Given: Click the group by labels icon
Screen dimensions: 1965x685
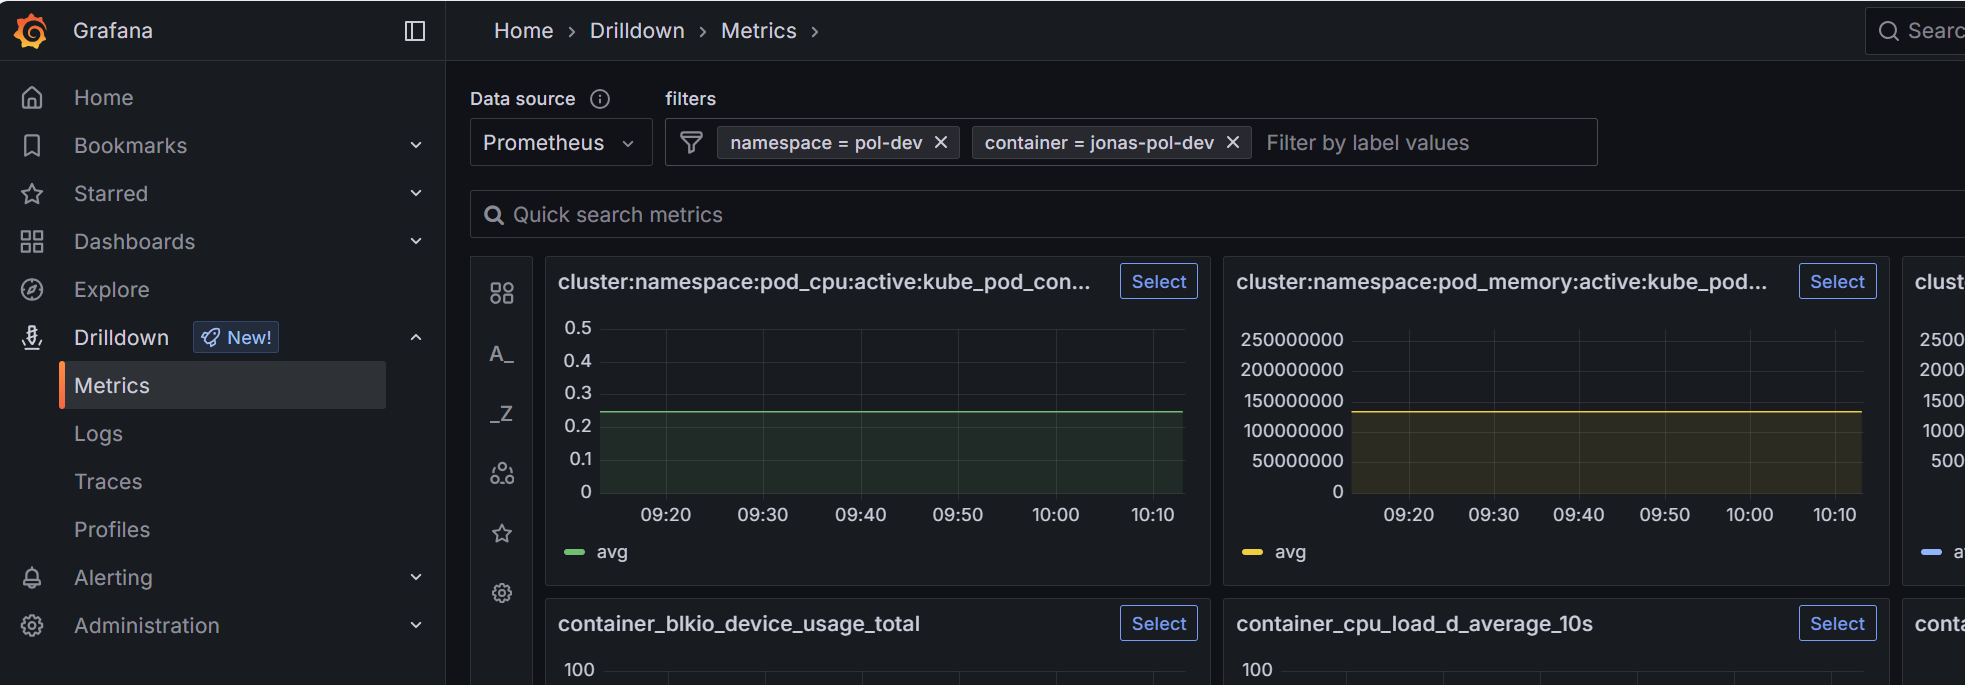Looking at the screenshot, I should point(502,473).
